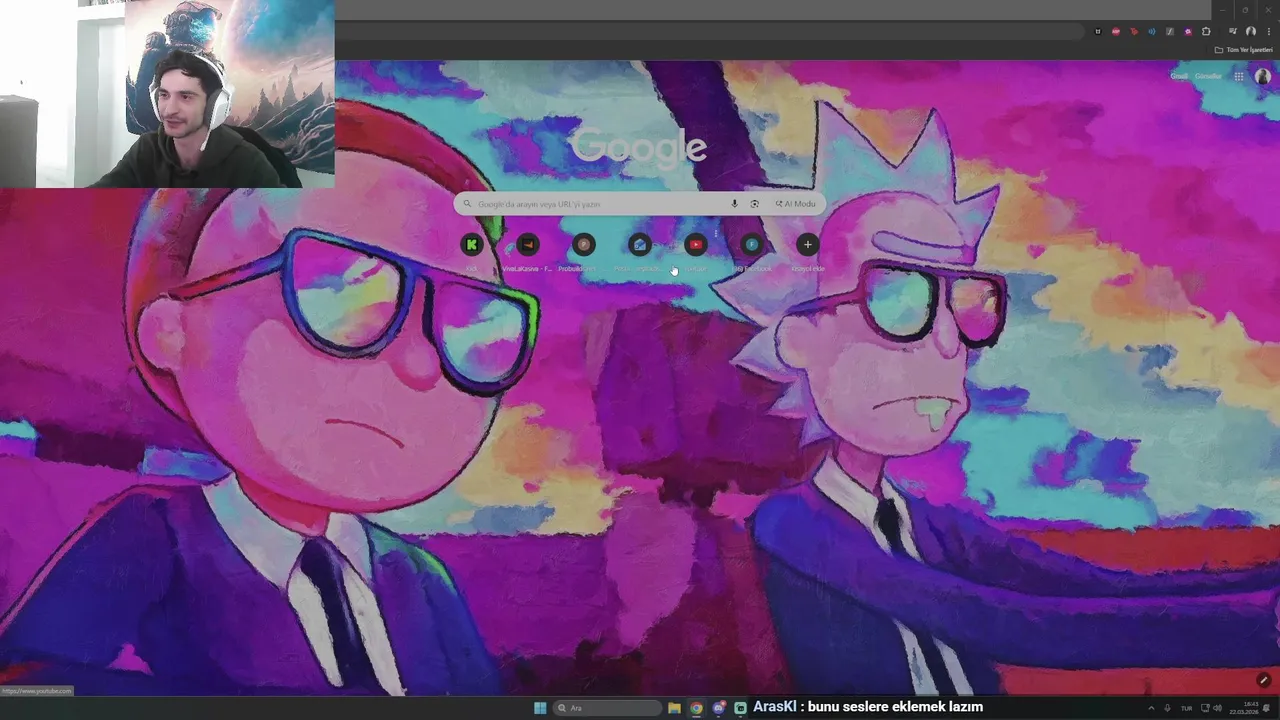Open the AdBlock Plus extension
The height and width of the screenshot is (720, 1280).
(x=1116, y=31)
